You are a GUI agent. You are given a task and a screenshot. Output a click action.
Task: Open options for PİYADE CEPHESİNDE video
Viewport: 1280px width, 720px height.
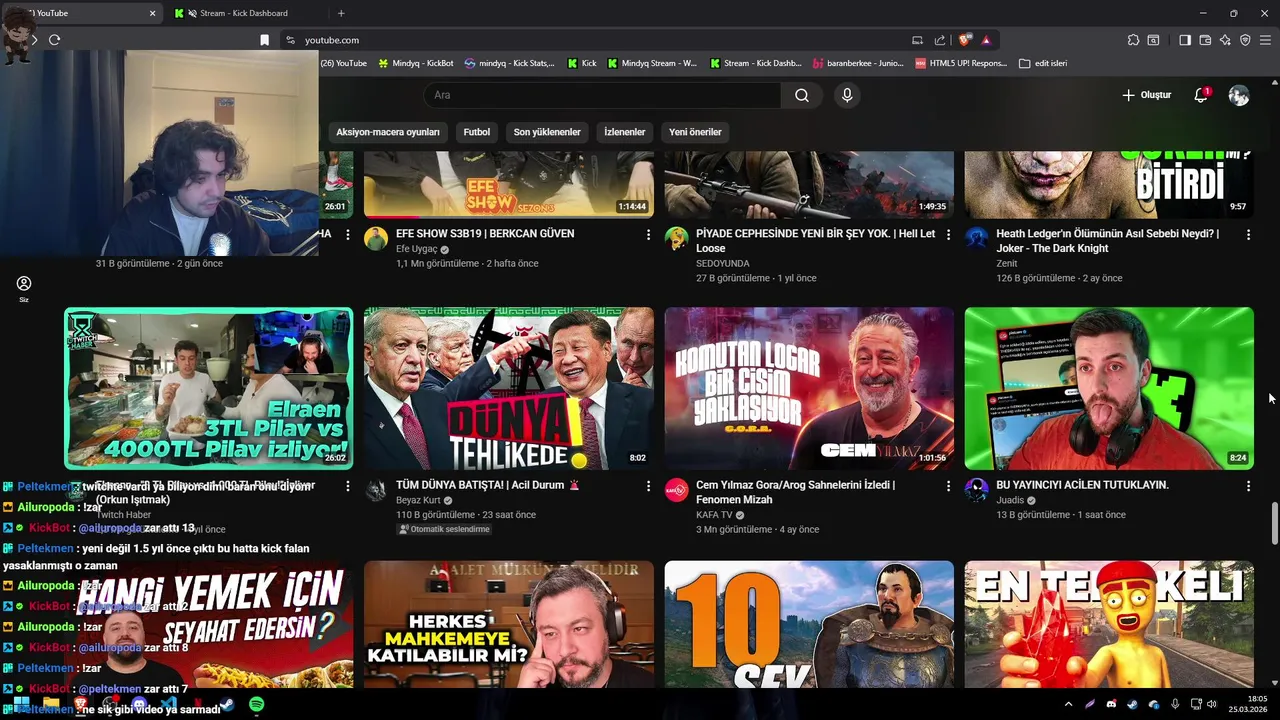pos(948,234)
